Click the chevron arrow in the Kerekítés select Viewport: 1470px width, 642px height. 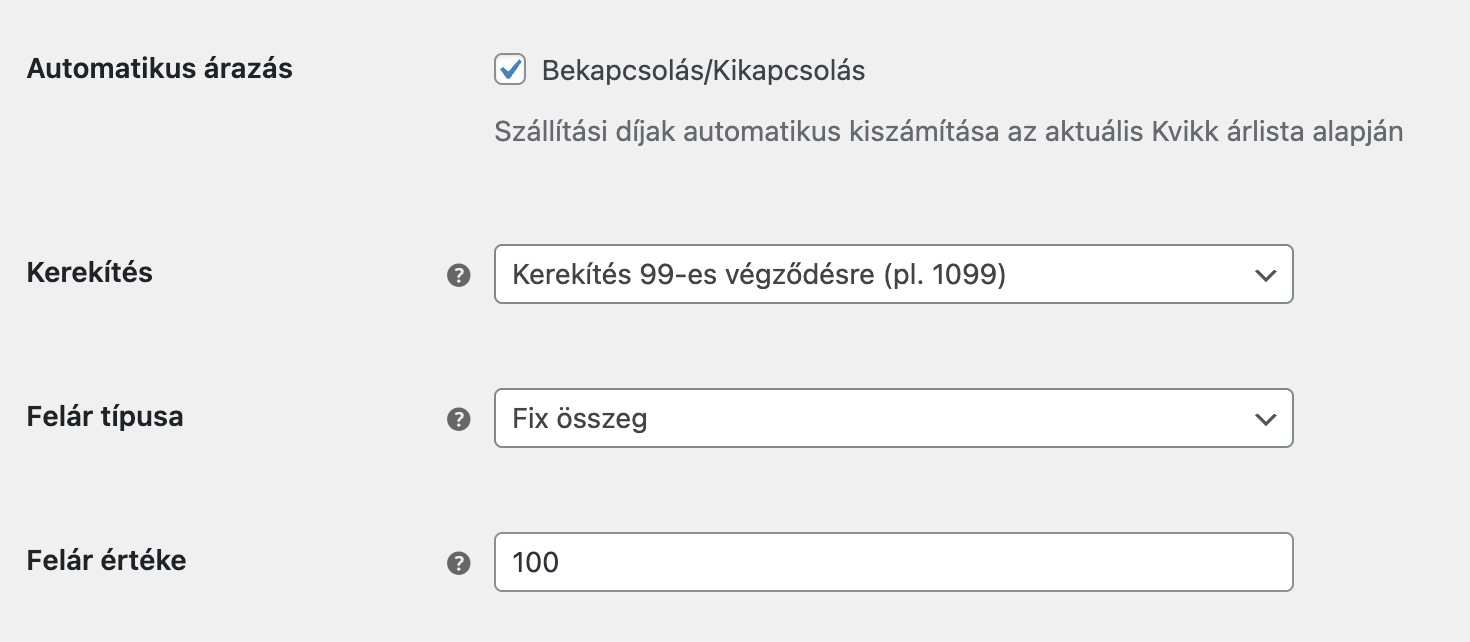click(x=1265, y=275)
